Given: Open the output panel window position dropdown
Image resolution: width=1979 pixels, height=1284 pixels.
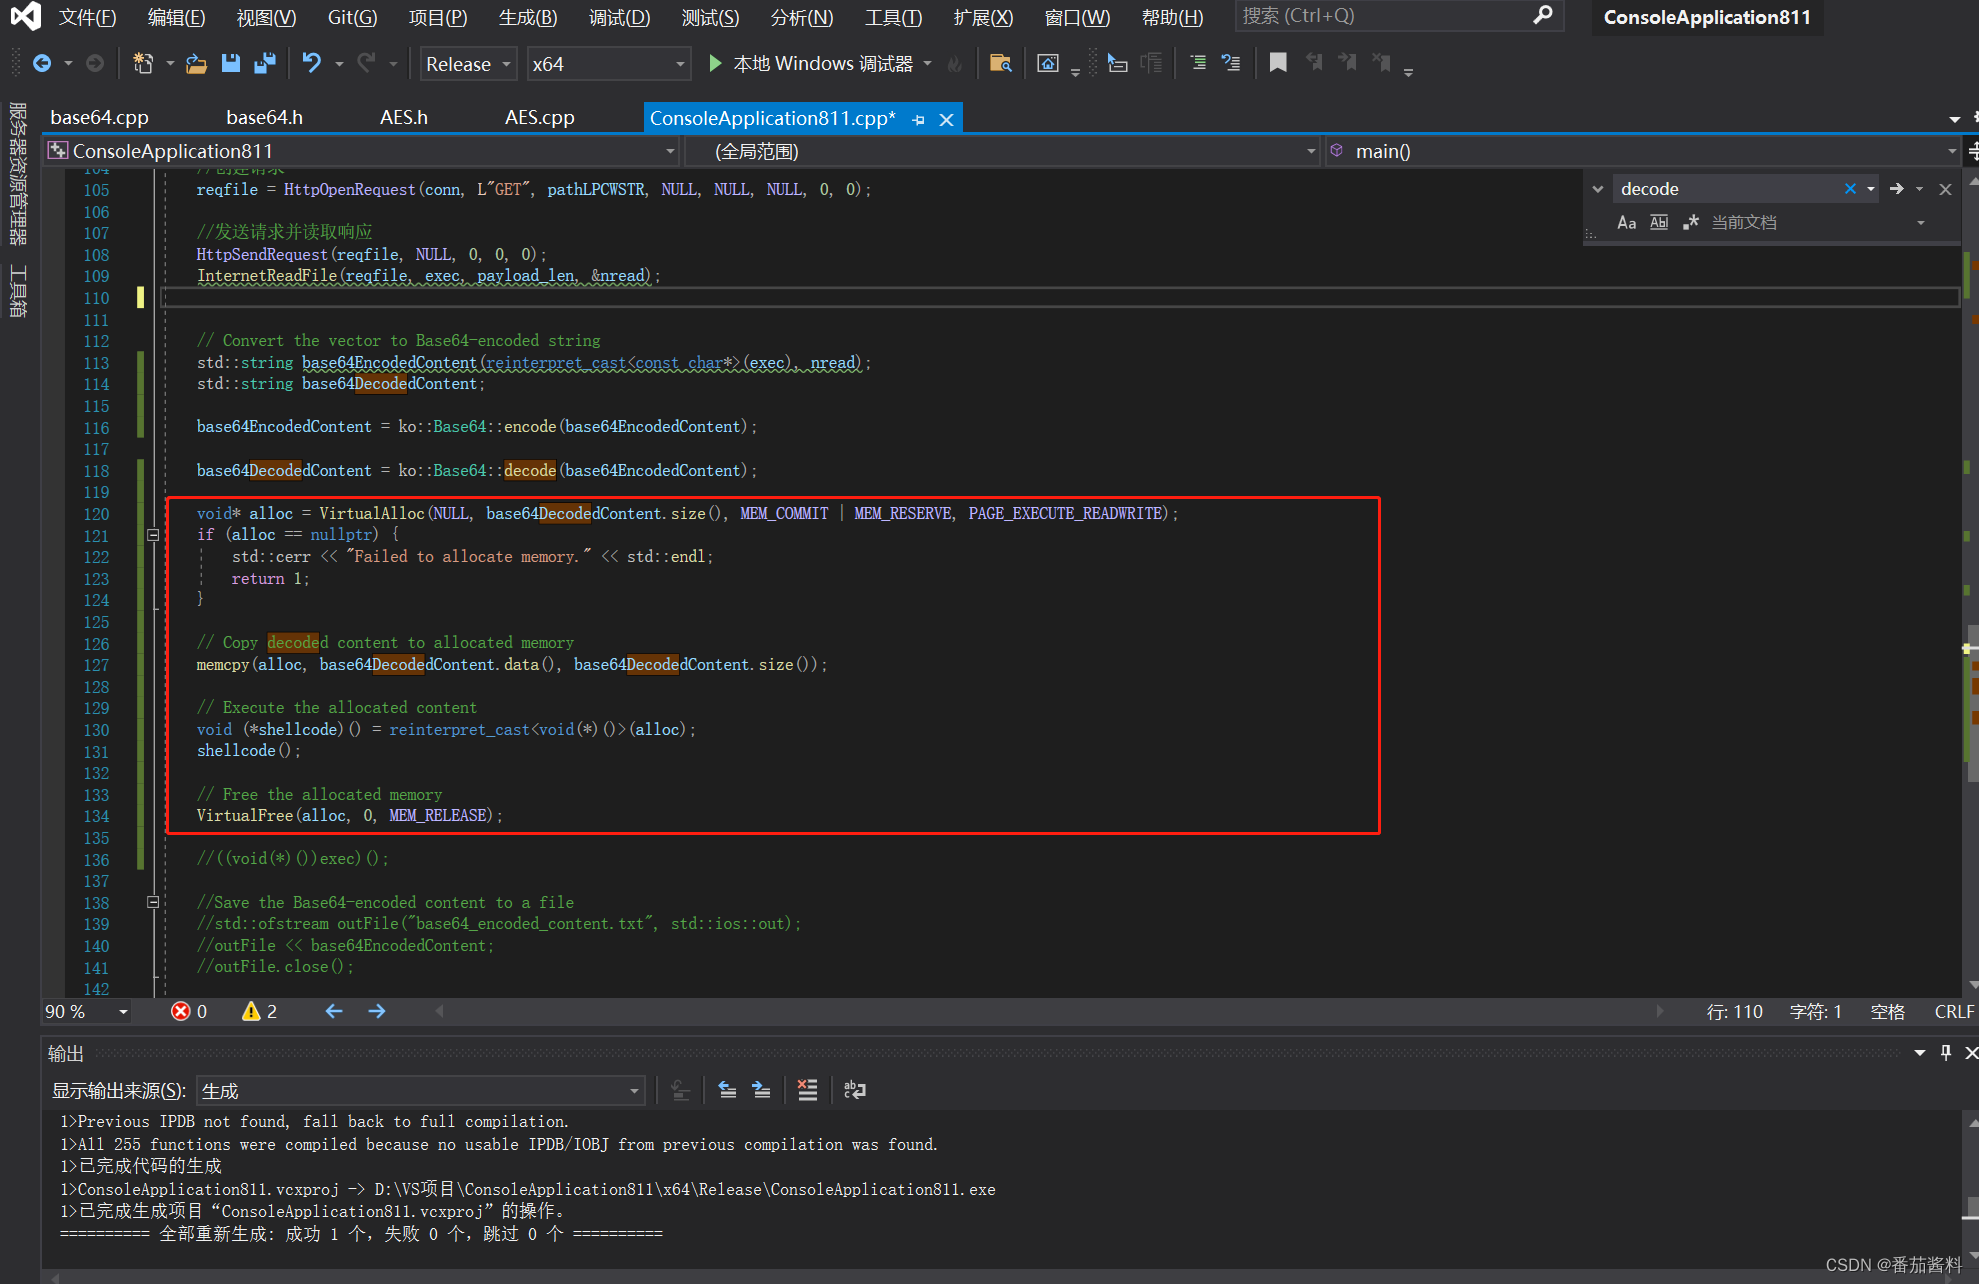Looking at the screenshot, I should (1919, 1053).
